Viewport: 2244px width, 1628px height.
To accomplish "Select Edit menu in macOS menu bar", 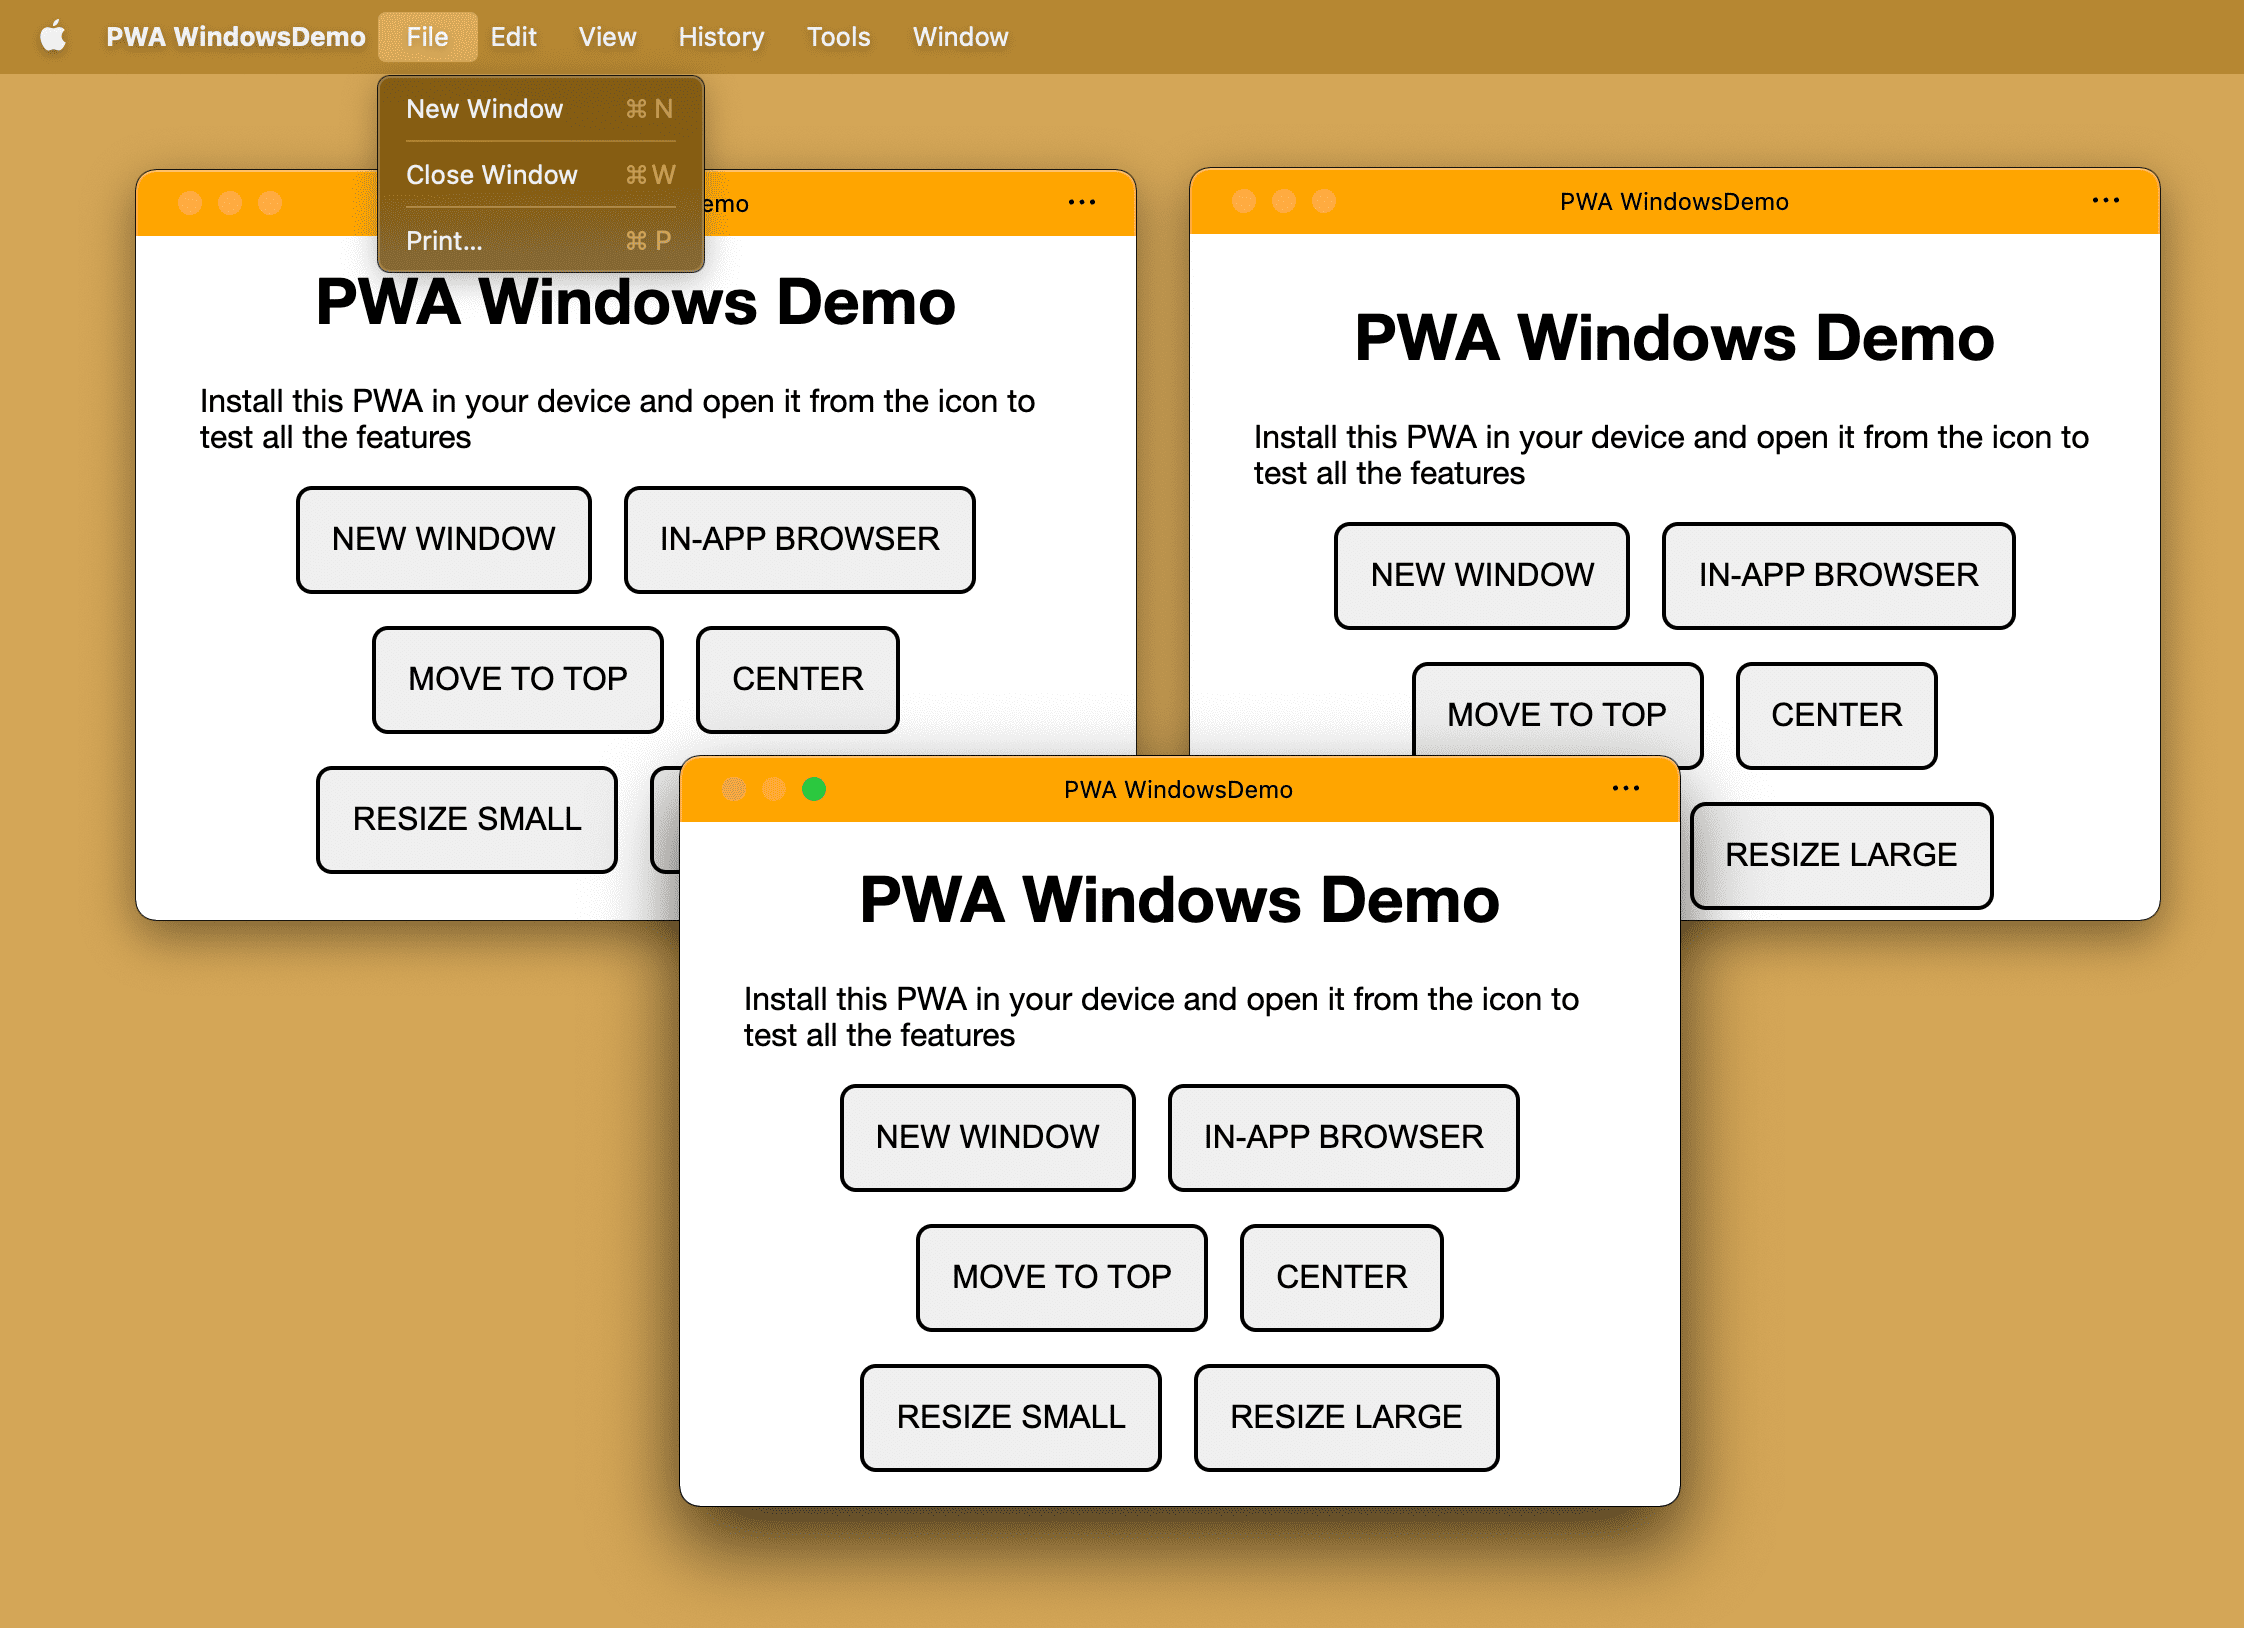I will tap(514, 35).
